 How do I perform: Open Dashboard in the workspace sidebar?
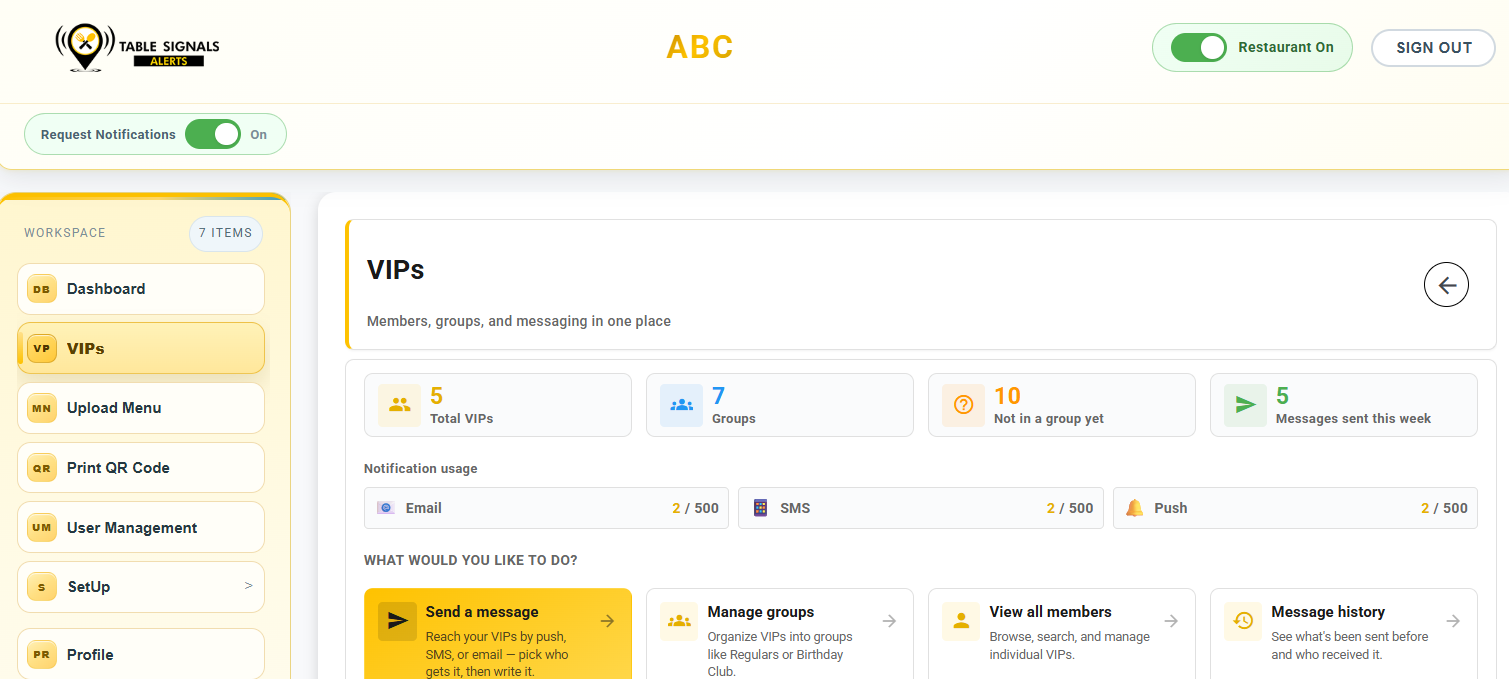click(x=141, y=289)
